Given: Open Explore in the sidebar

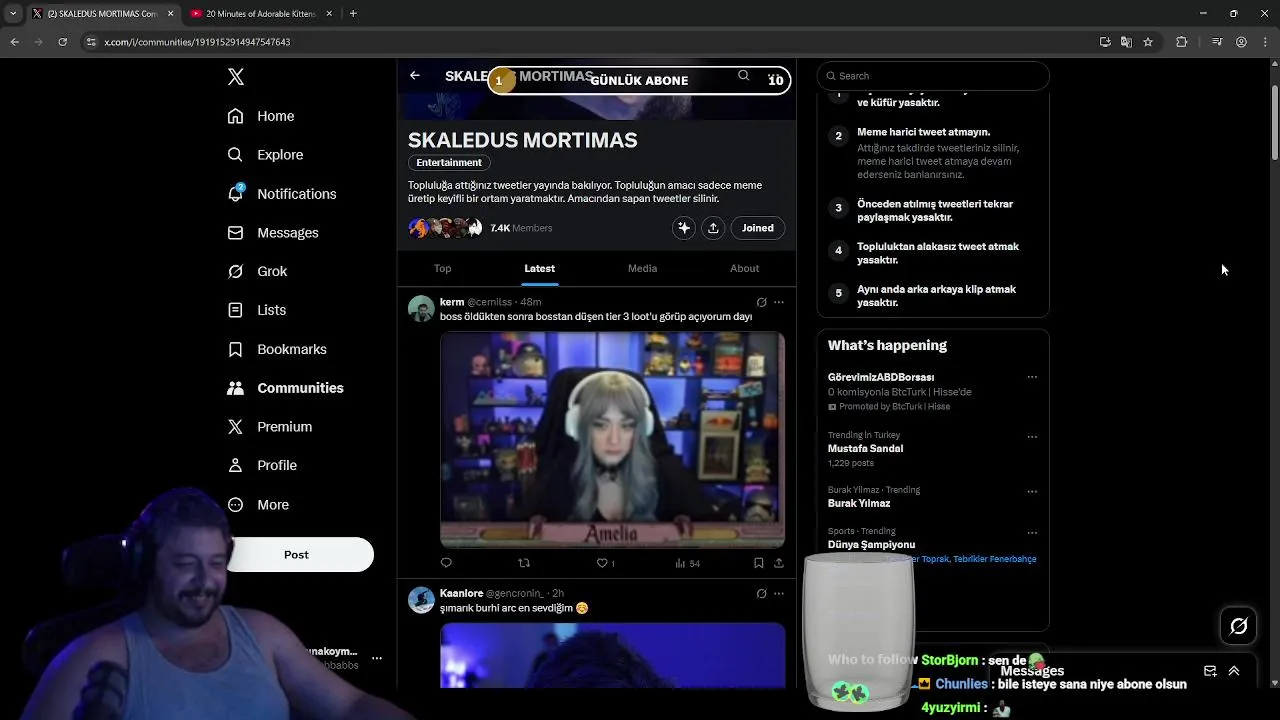Looking at the screenshot, I should 265,155.
